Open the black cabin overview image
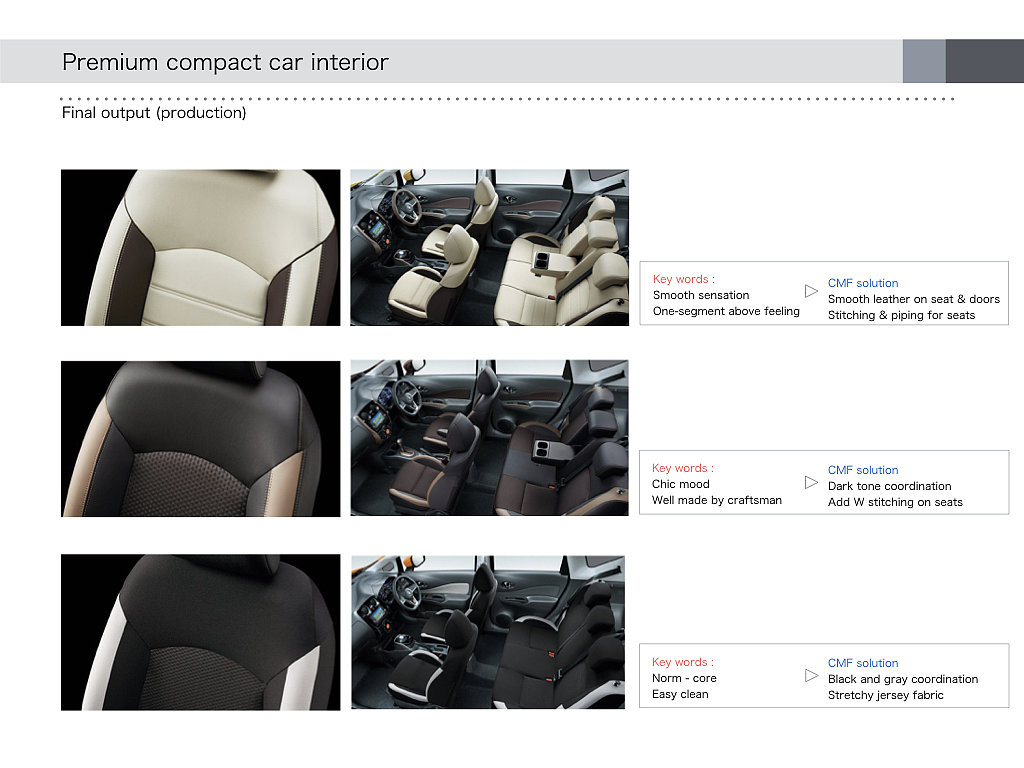 (488, 632)
